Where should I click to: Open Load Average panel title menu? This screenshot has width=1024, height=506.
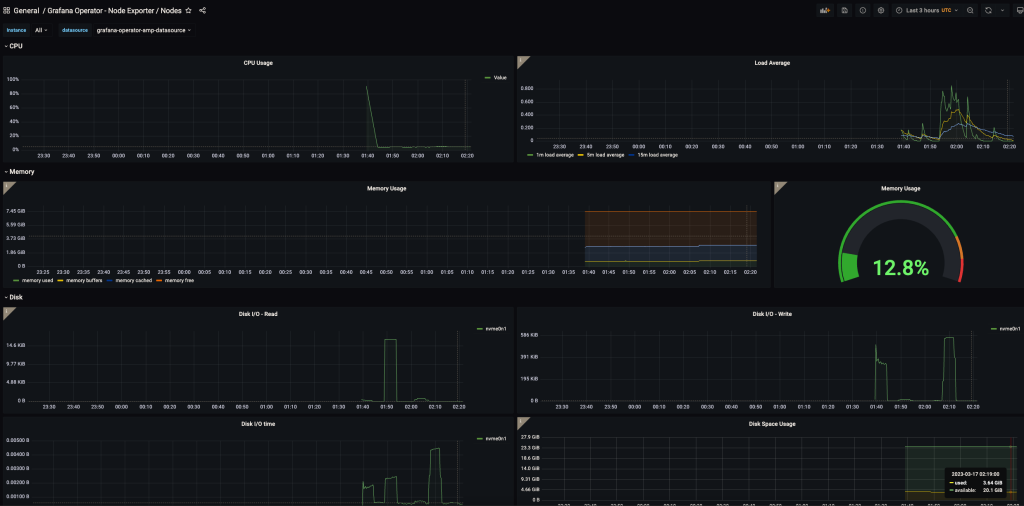coord(772,63)
